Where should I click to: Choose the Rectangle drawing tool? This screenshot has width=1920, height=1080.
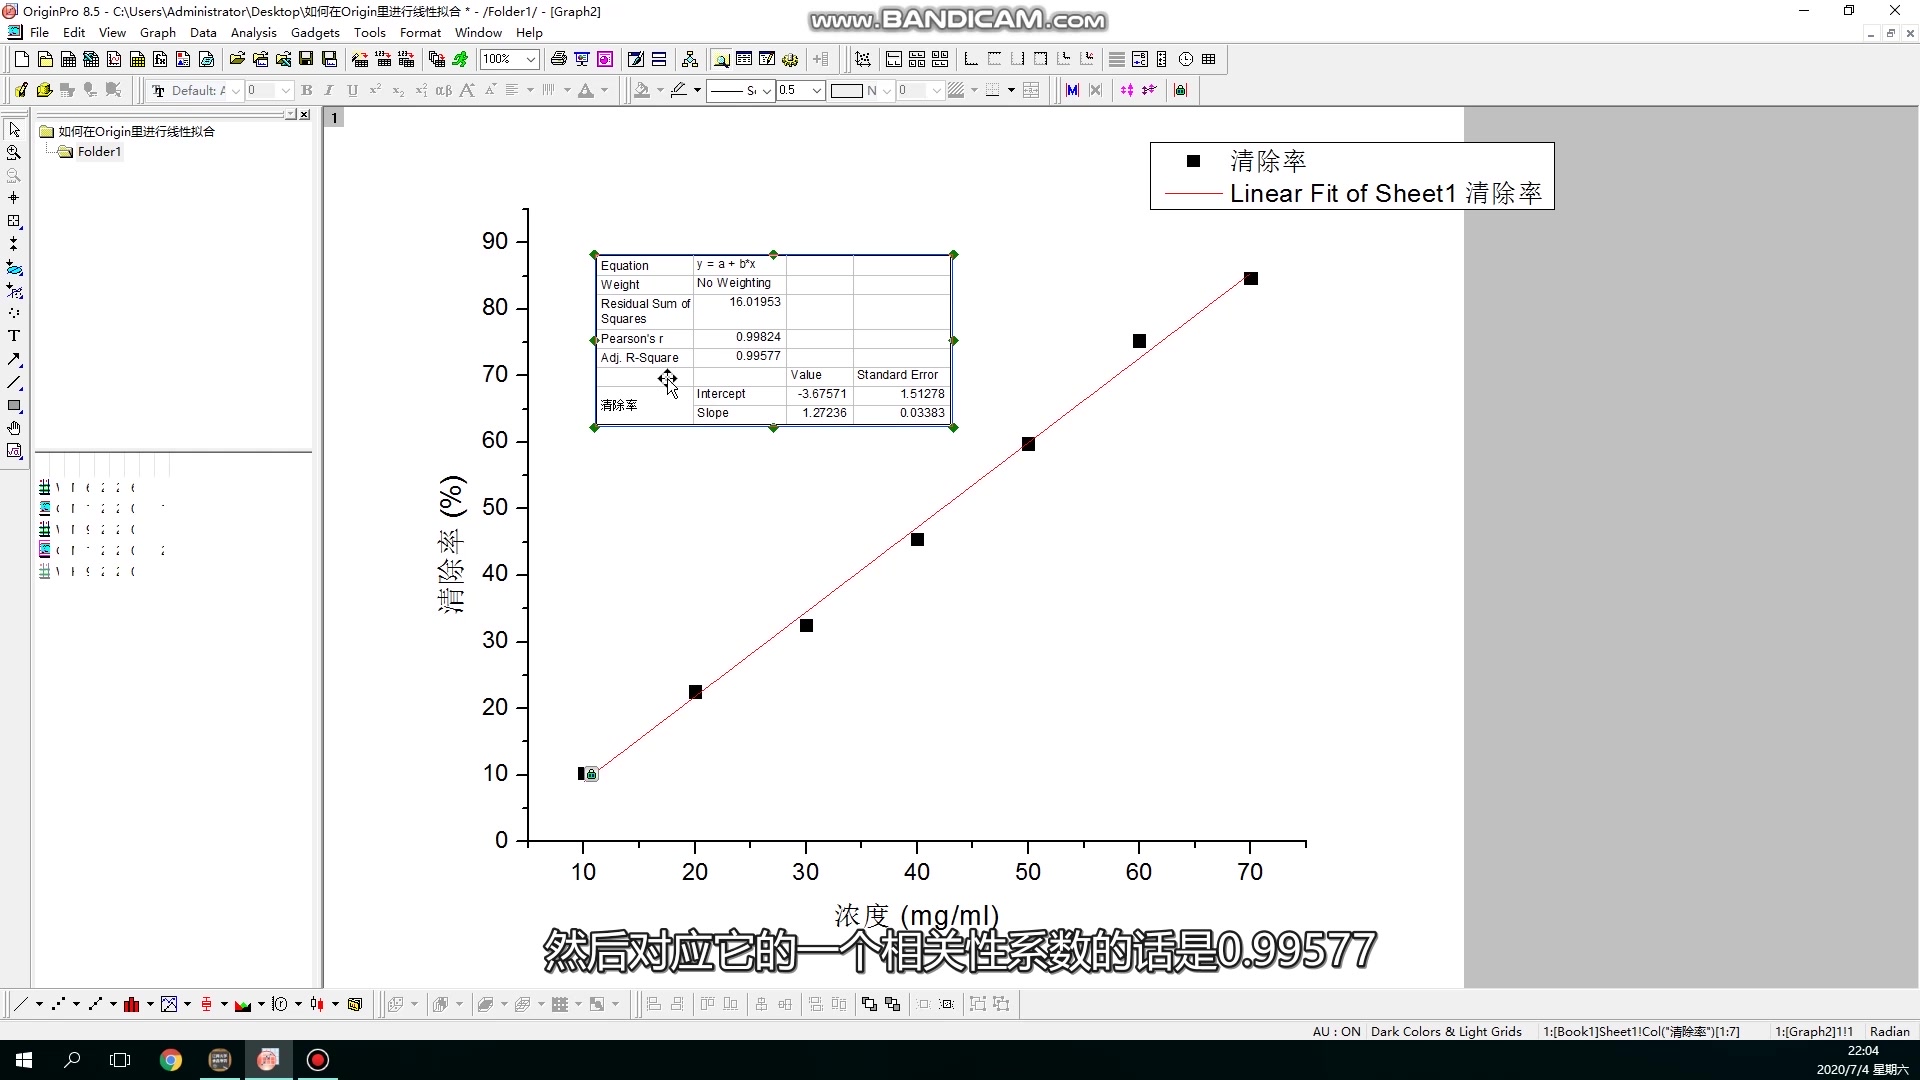[14, 405]
